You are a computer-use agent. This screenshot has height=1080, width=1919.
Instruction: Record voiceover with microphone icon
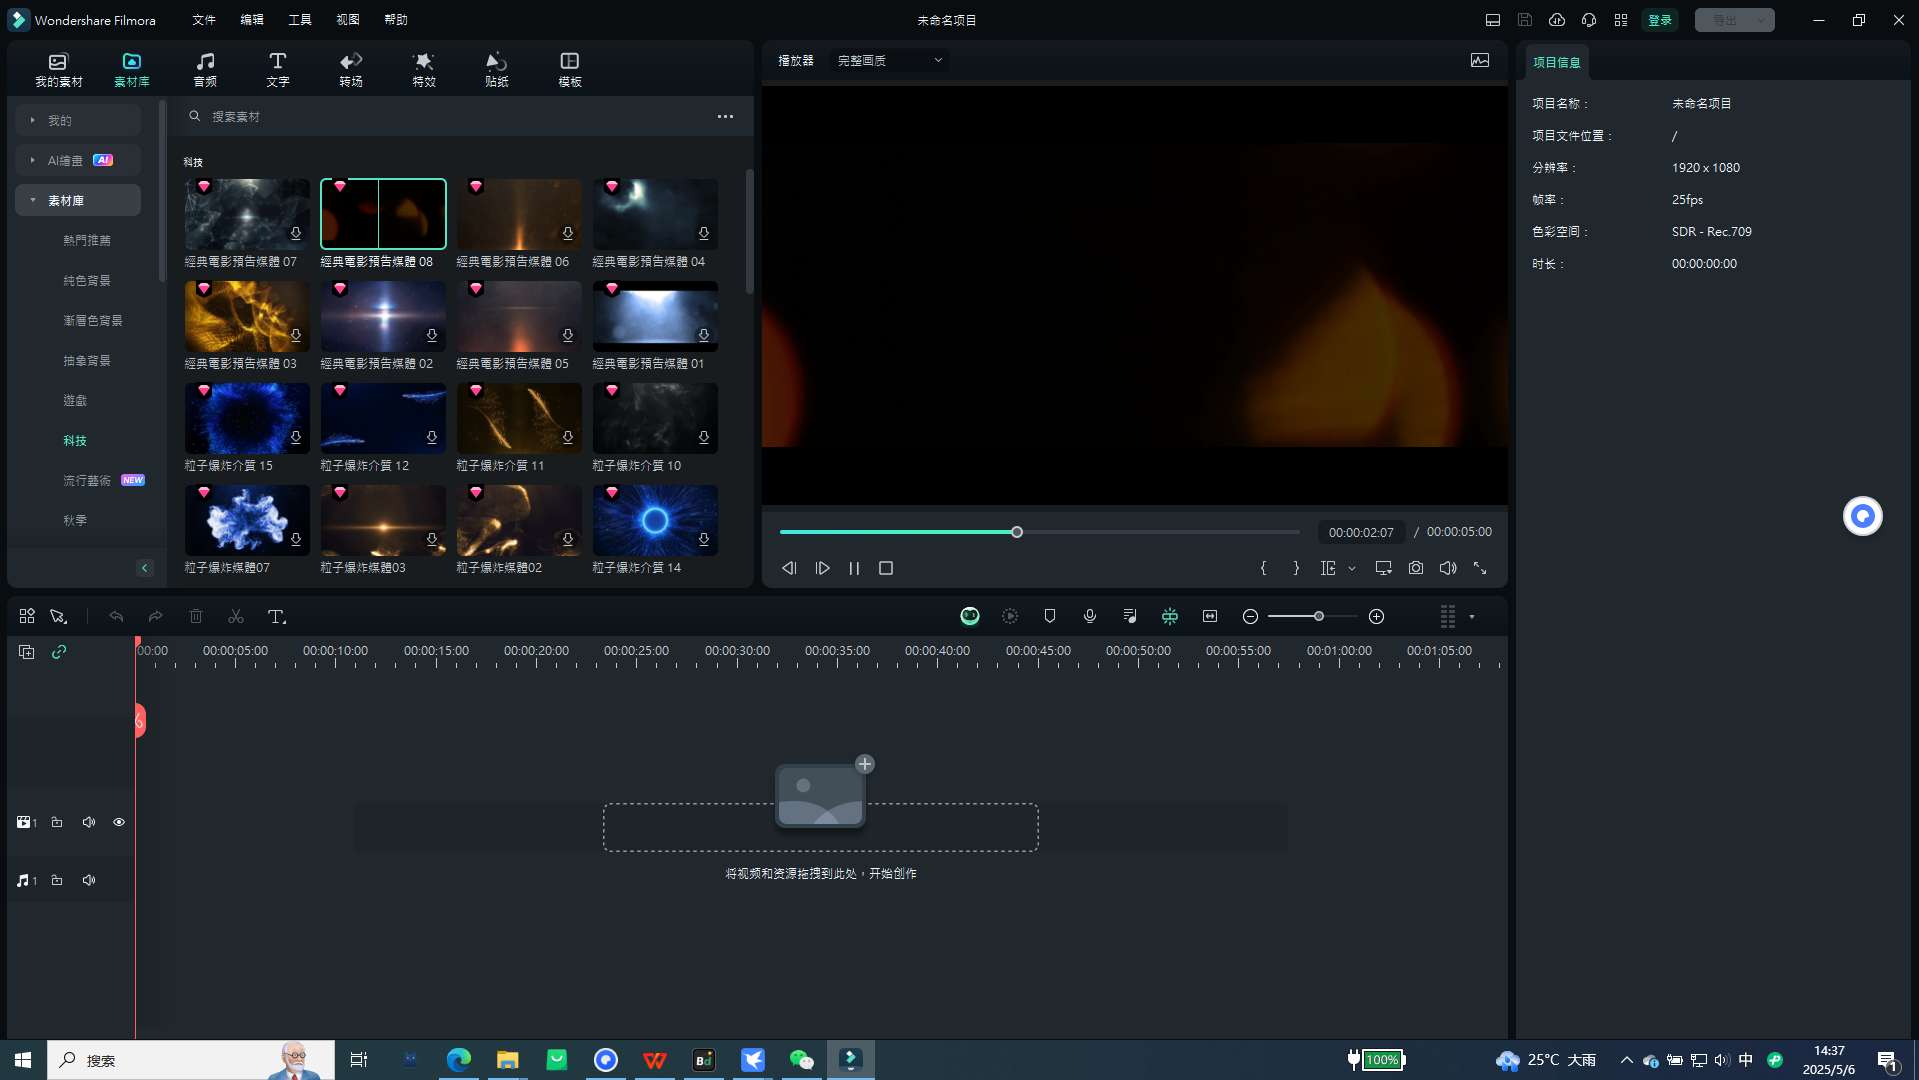click(1090, 617)
